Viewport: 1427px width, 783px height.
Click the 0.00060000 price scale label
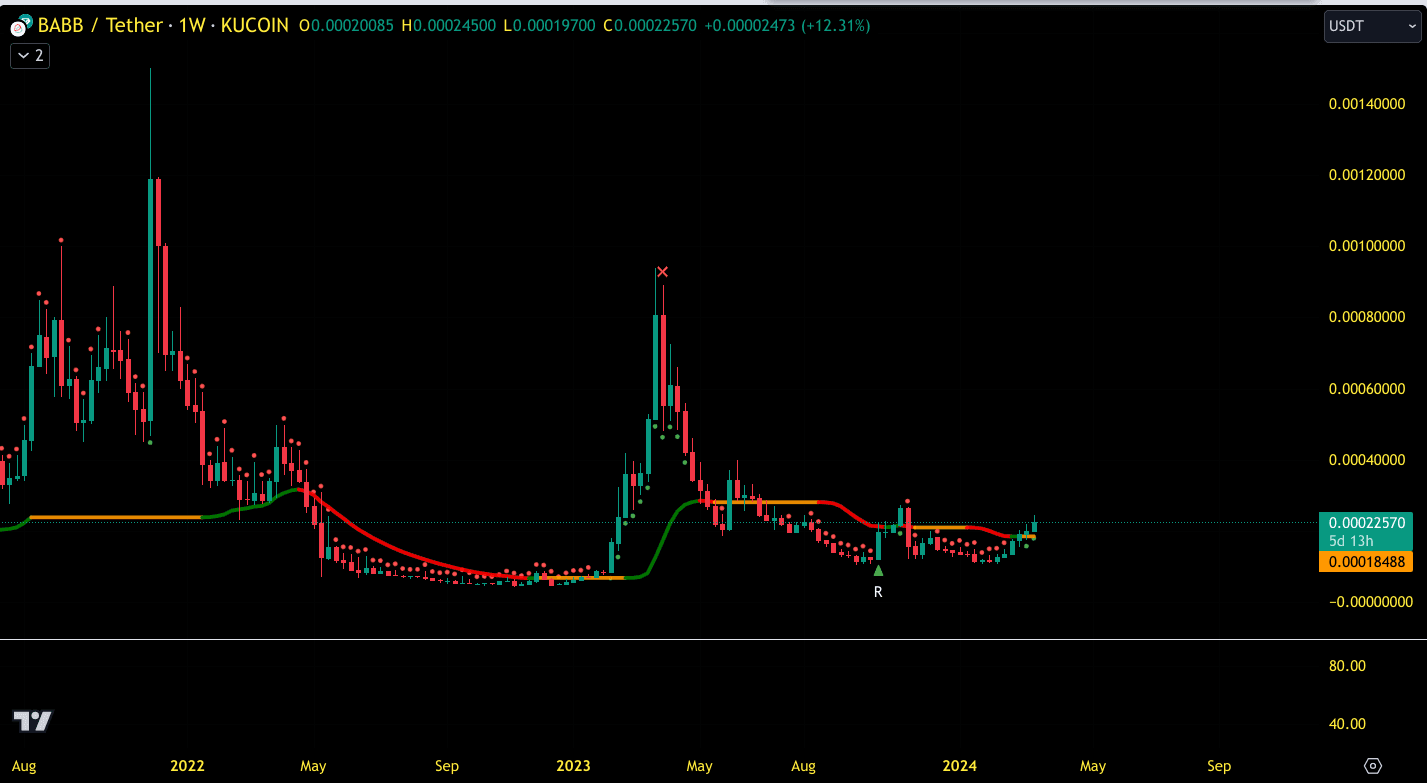(1367, 389)
